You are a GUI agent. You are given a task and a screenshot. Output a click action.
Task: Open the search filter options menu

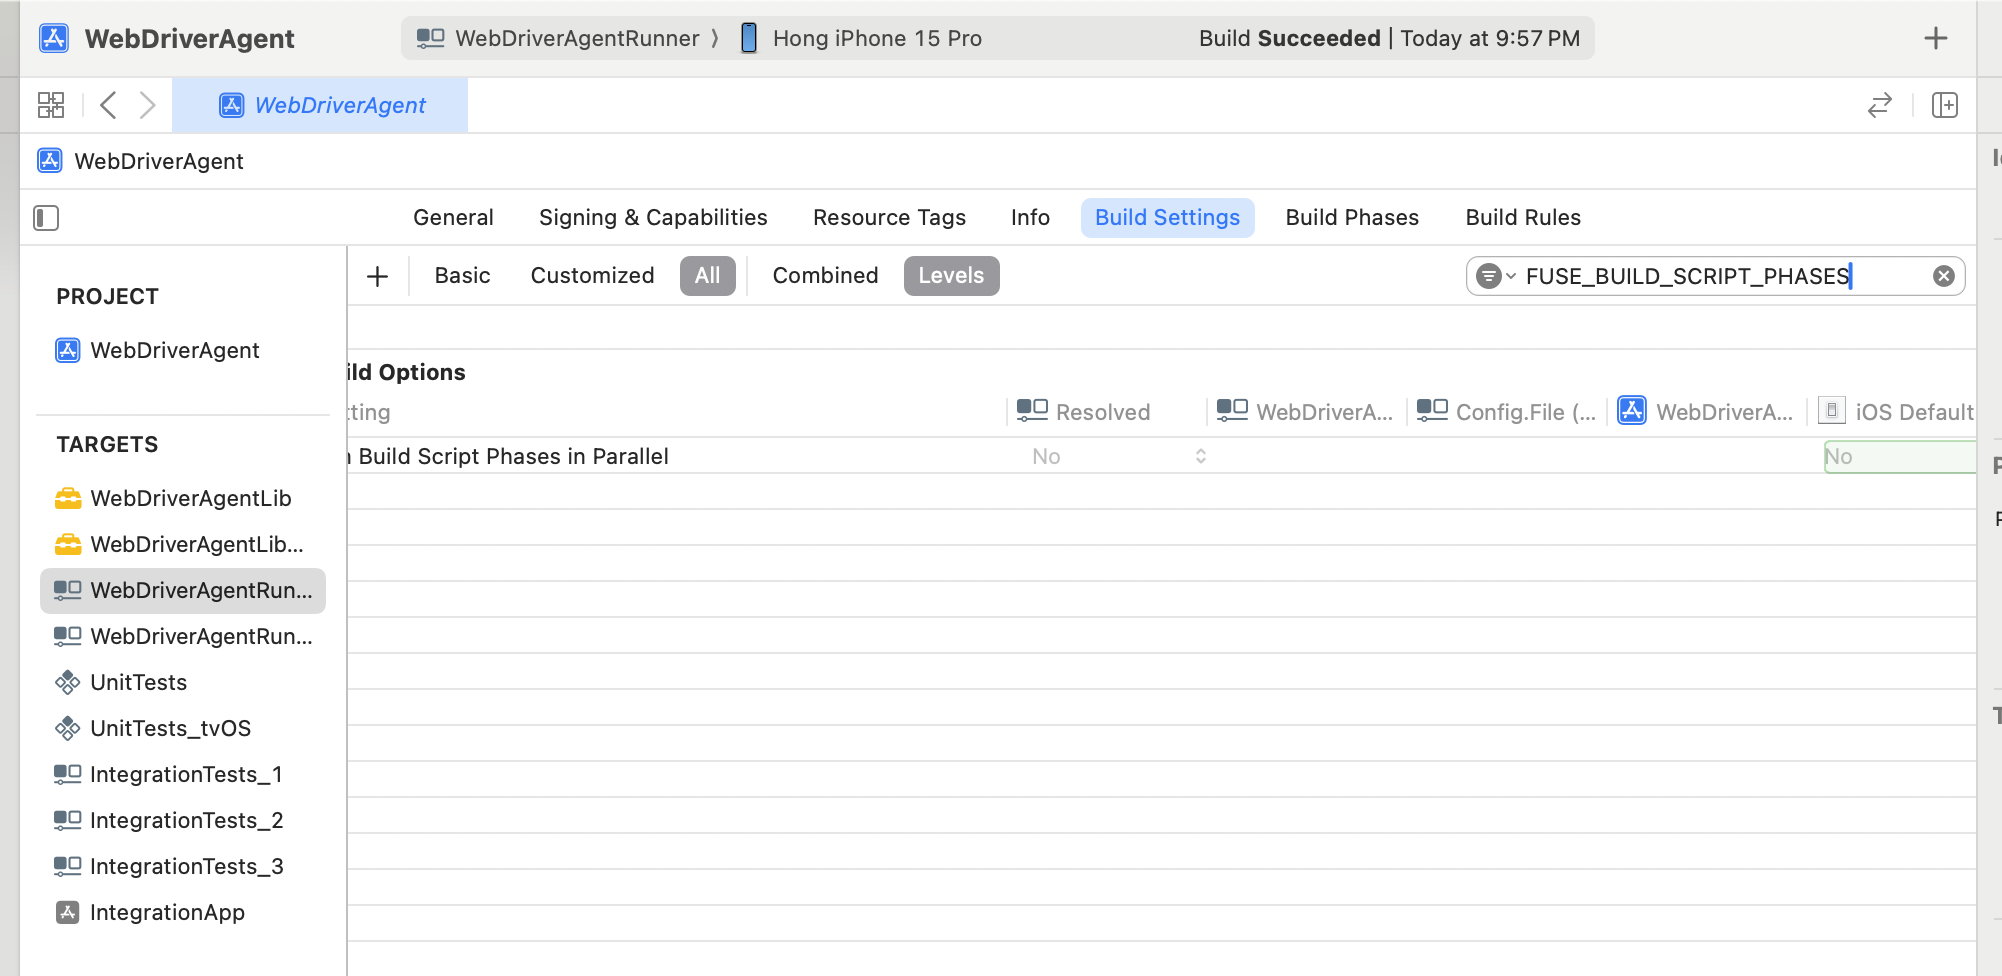[1496, 276]
